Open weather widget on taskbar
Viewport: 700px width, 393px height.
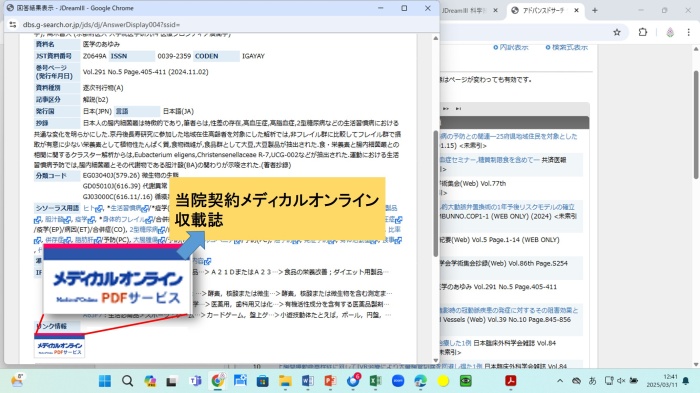tap(17, 380)
